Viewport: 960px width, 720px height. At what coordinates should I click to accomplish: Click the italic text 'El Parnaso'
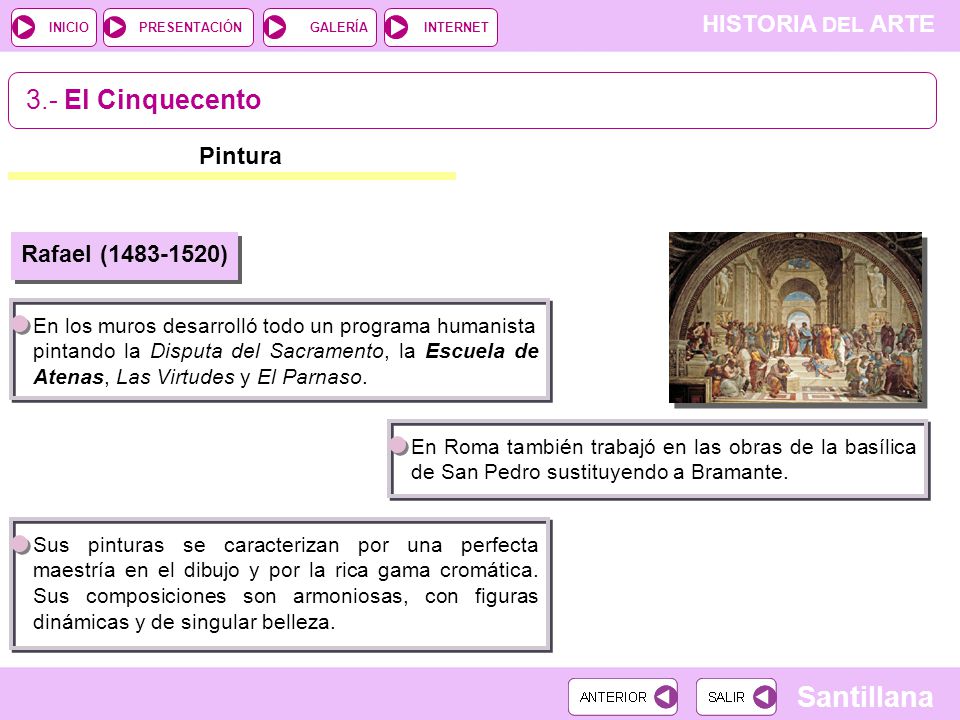coord(309,377)
